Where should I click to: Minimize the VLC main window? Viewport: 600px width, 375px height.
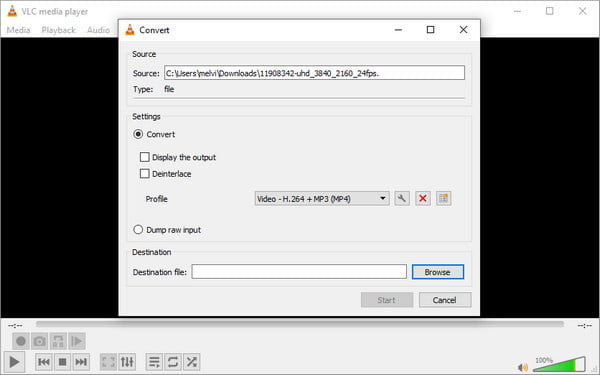click(517, 11)
